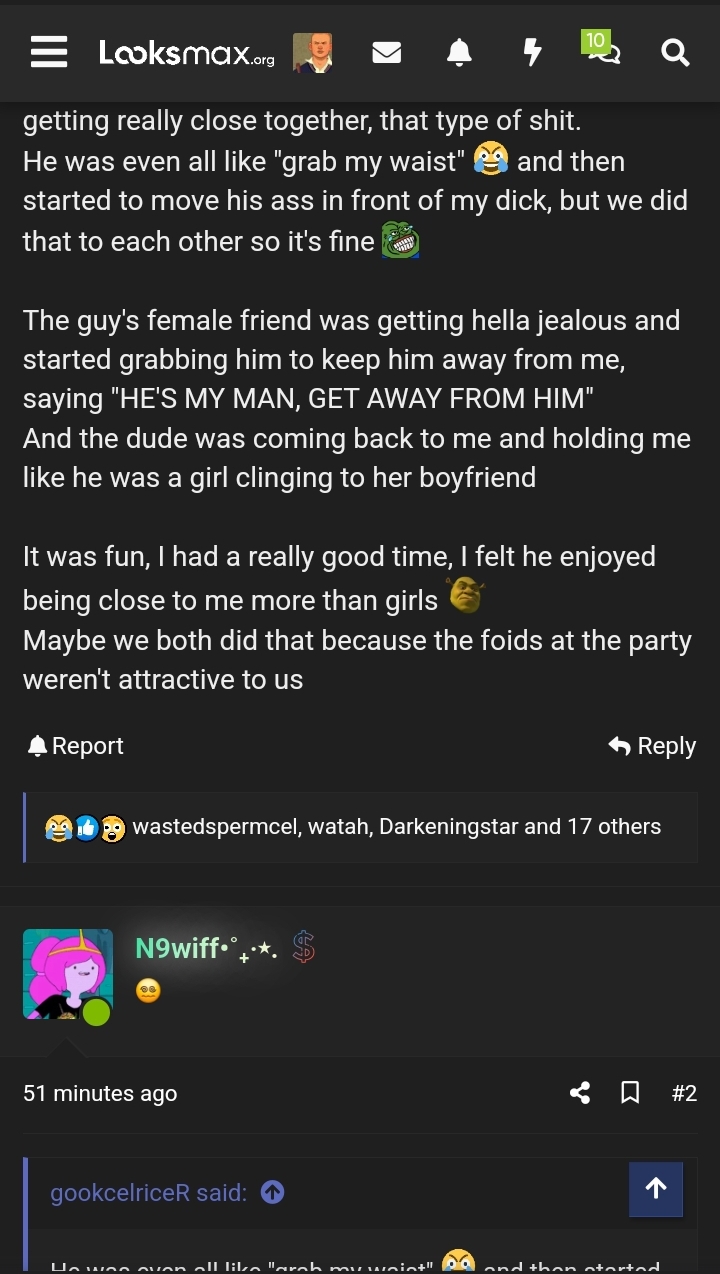The height and width of the screenshot is (1274, 720).
Task: Report this post
Action: (76, 746)
